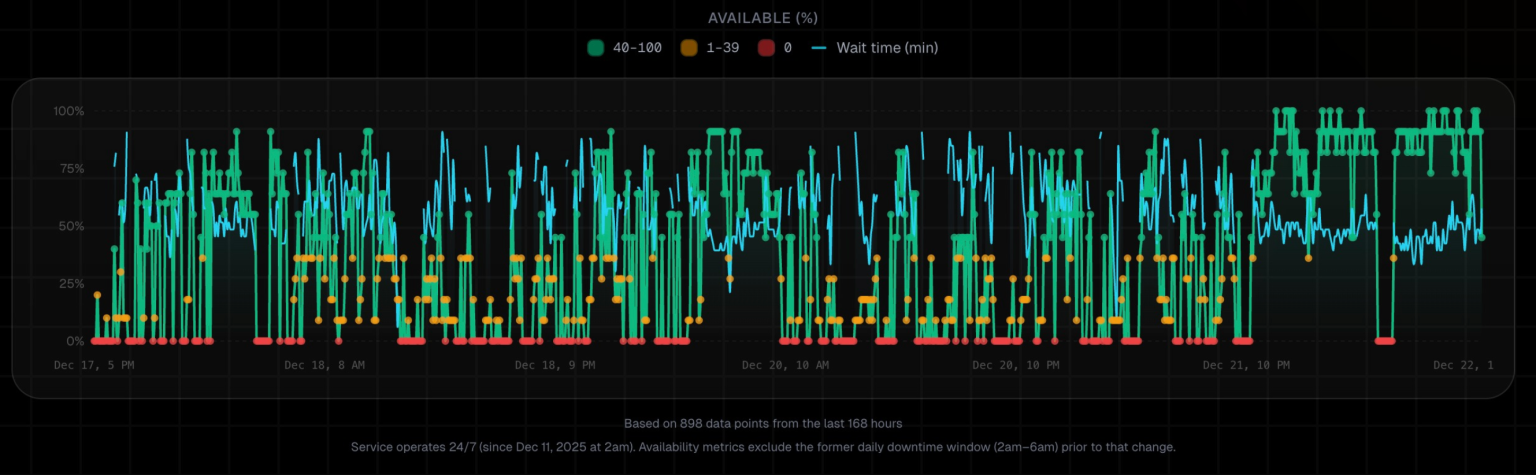
Task: Select the Dec 17, 5 PM axis marker
Action: [x=94, y=365]
